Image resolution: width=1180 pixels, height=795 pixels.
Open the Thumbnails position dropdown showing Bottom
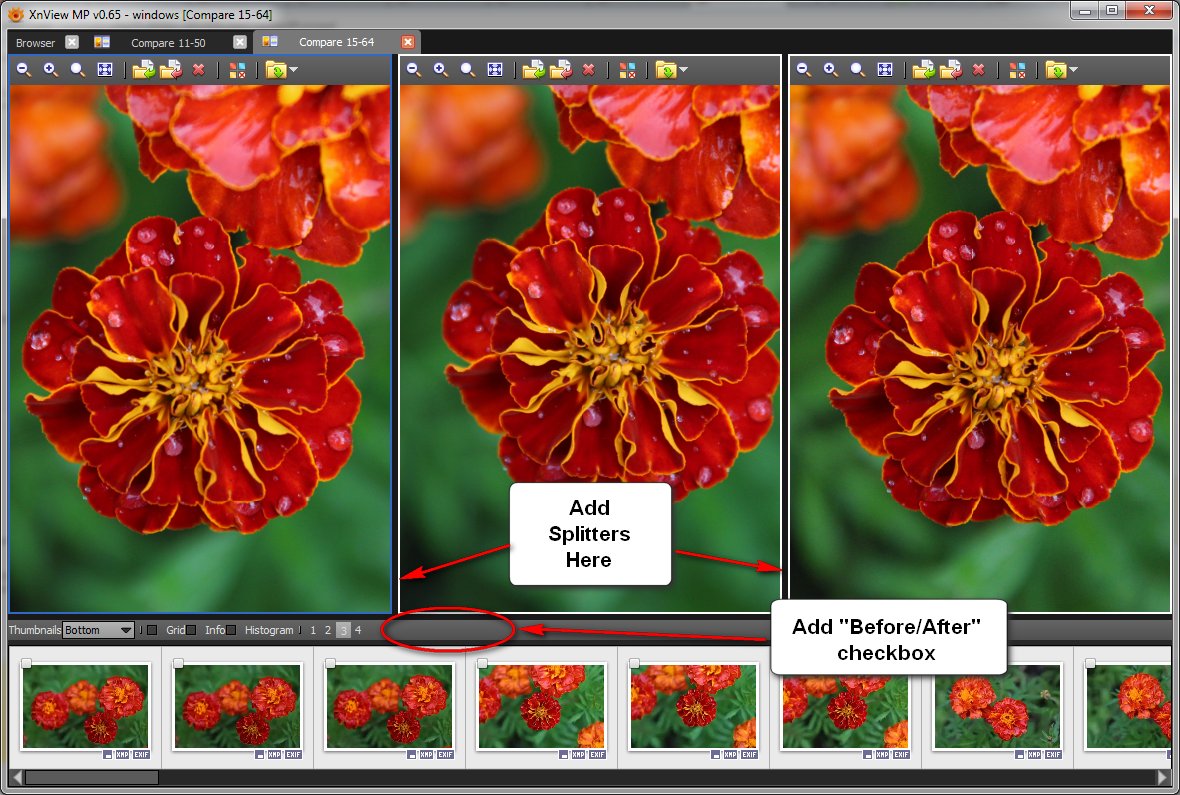98,630
